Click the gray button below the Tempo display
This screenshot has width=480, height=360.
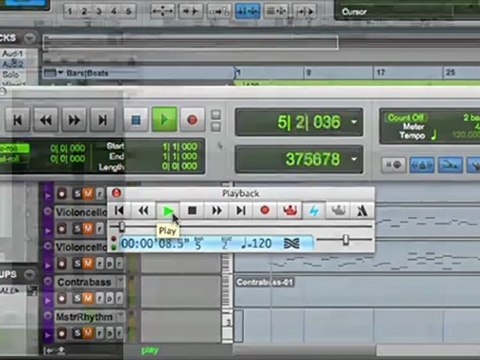pyautogui.click(x=393, y=164)
